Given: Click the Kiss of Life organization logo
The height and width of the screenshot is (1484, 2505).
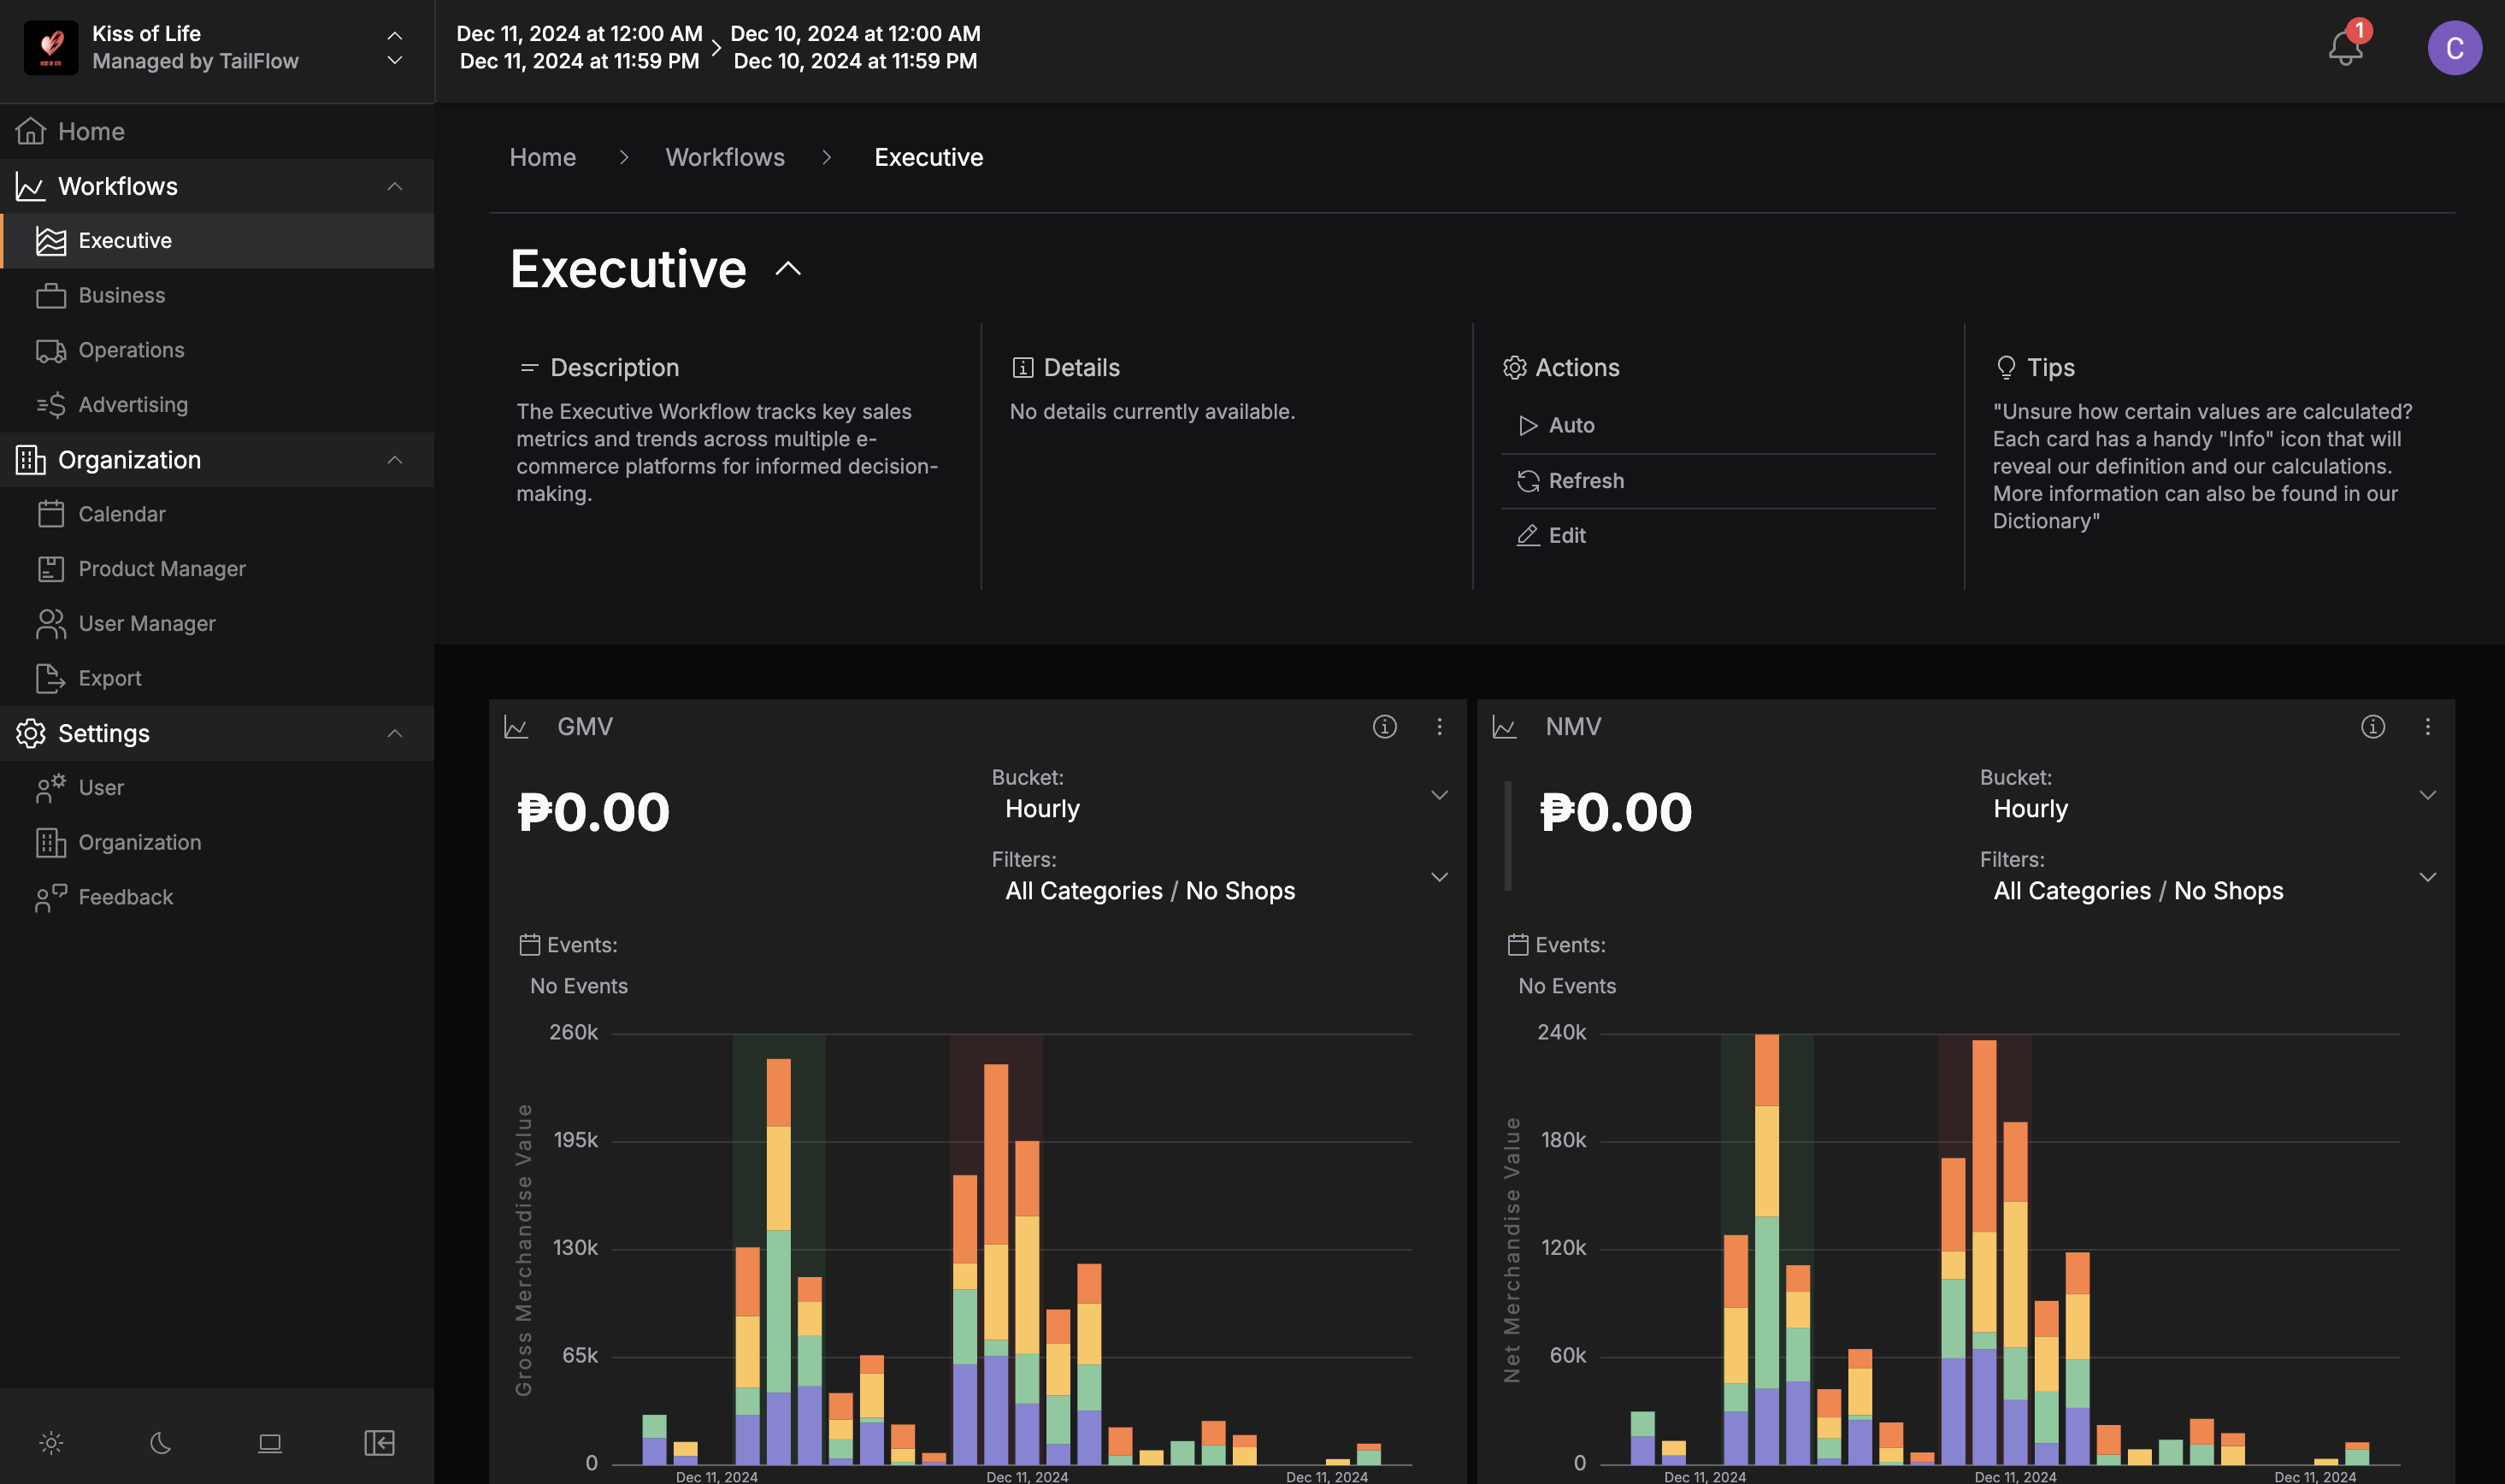Looking at the screenshot, I should (x=51, y=47).
